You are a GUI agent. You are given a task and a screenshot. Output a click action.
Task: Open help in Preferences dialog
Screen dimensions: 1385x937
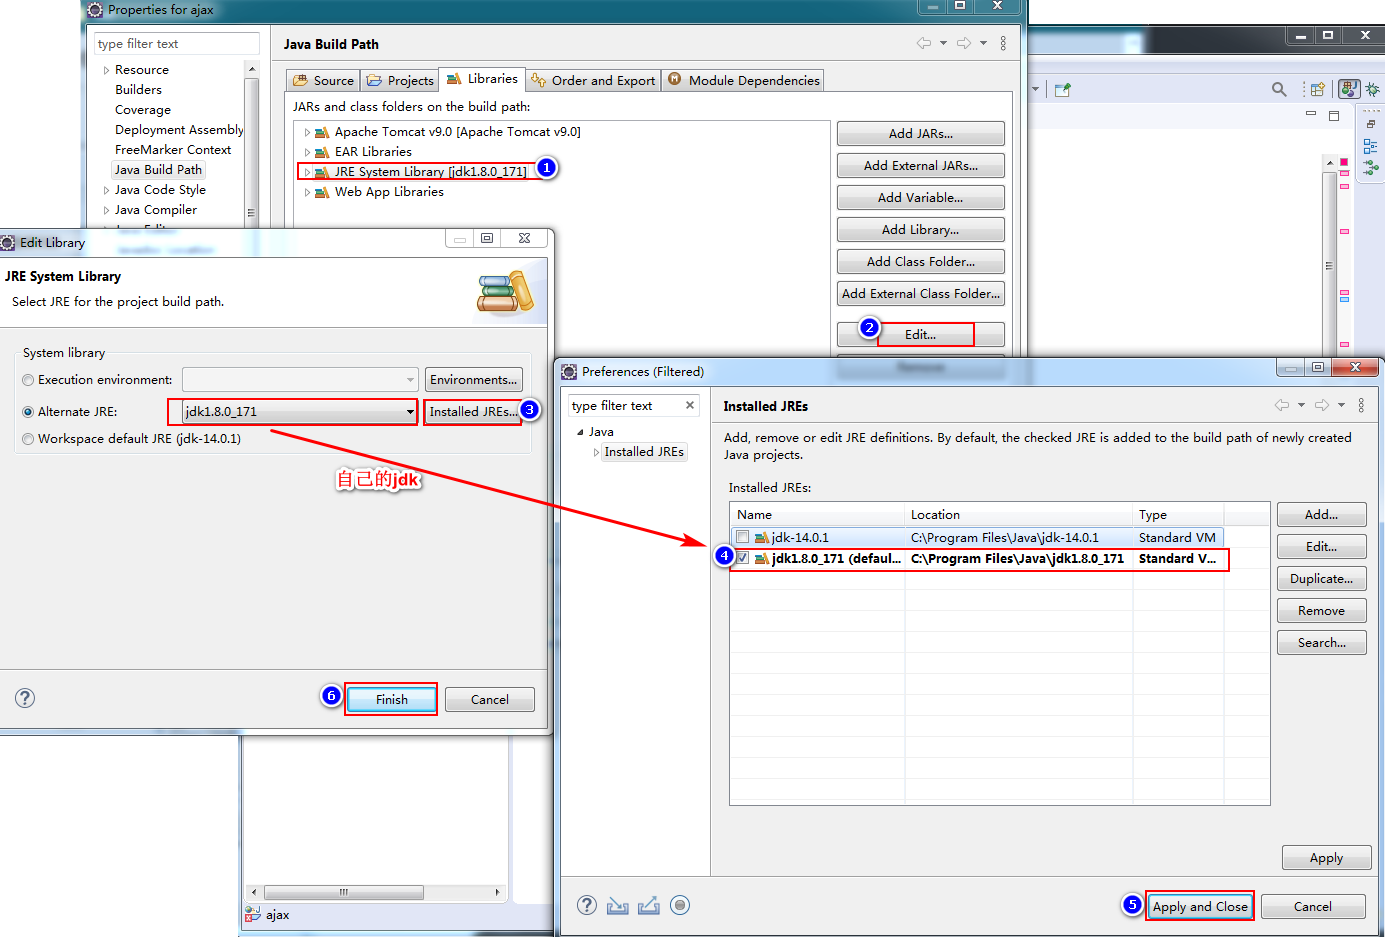(x=587, y=905)
